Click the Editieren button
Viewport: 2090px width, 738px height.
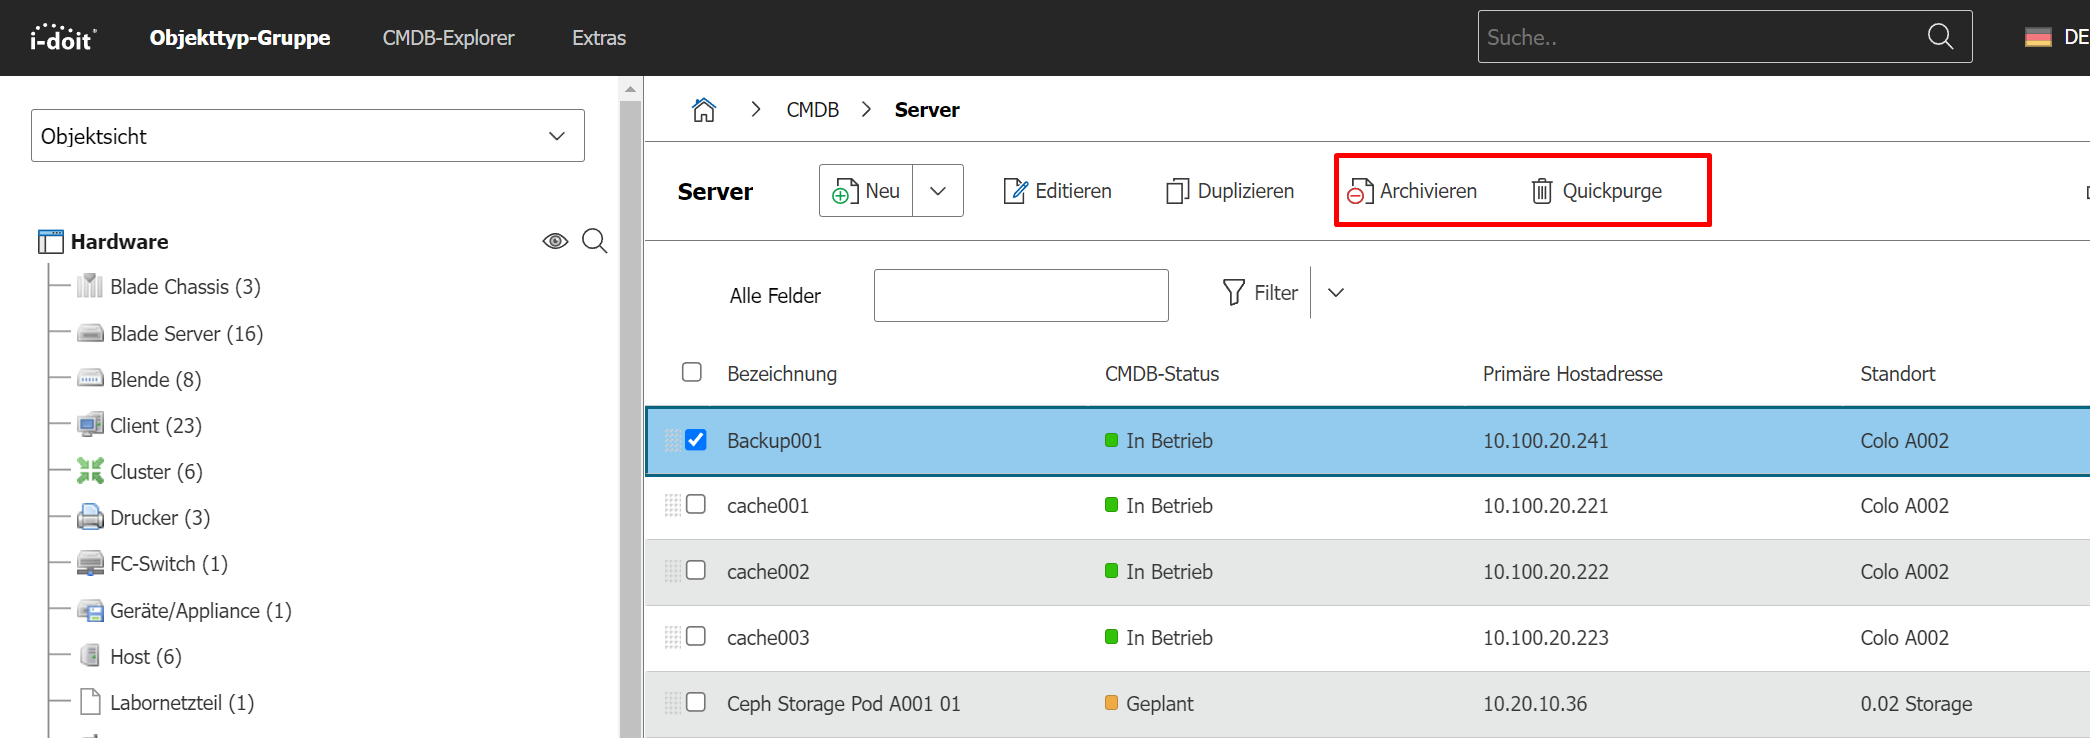(1057, 191)
